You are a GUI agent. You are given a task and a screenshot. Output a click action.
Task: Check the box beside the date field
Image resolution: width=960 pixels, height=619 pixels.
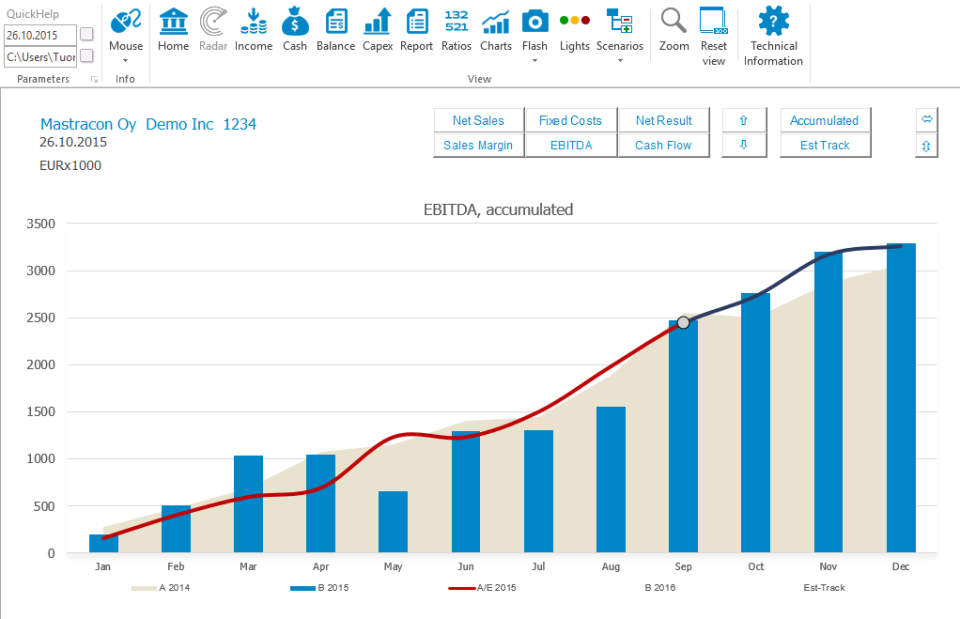pos(86,33)
